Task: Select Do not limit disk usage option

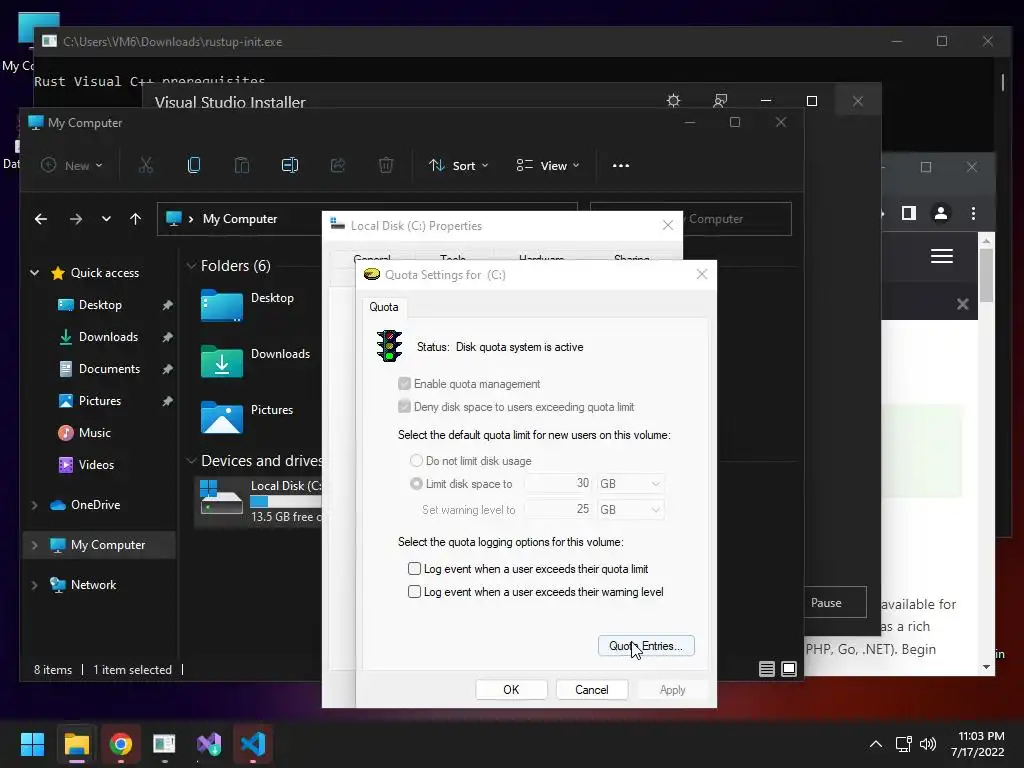Action: click(x=416, y=460)
